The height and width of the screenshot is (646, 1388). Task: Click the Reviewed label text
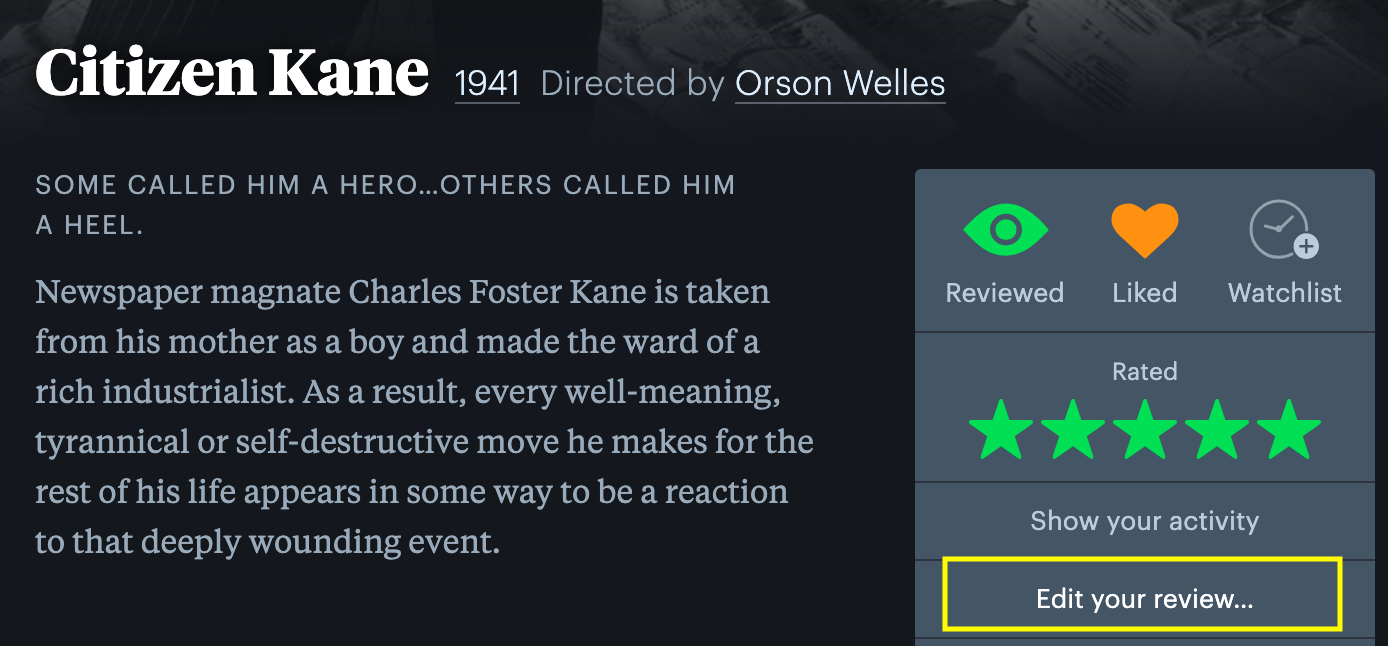click(x=1005, y=293)
